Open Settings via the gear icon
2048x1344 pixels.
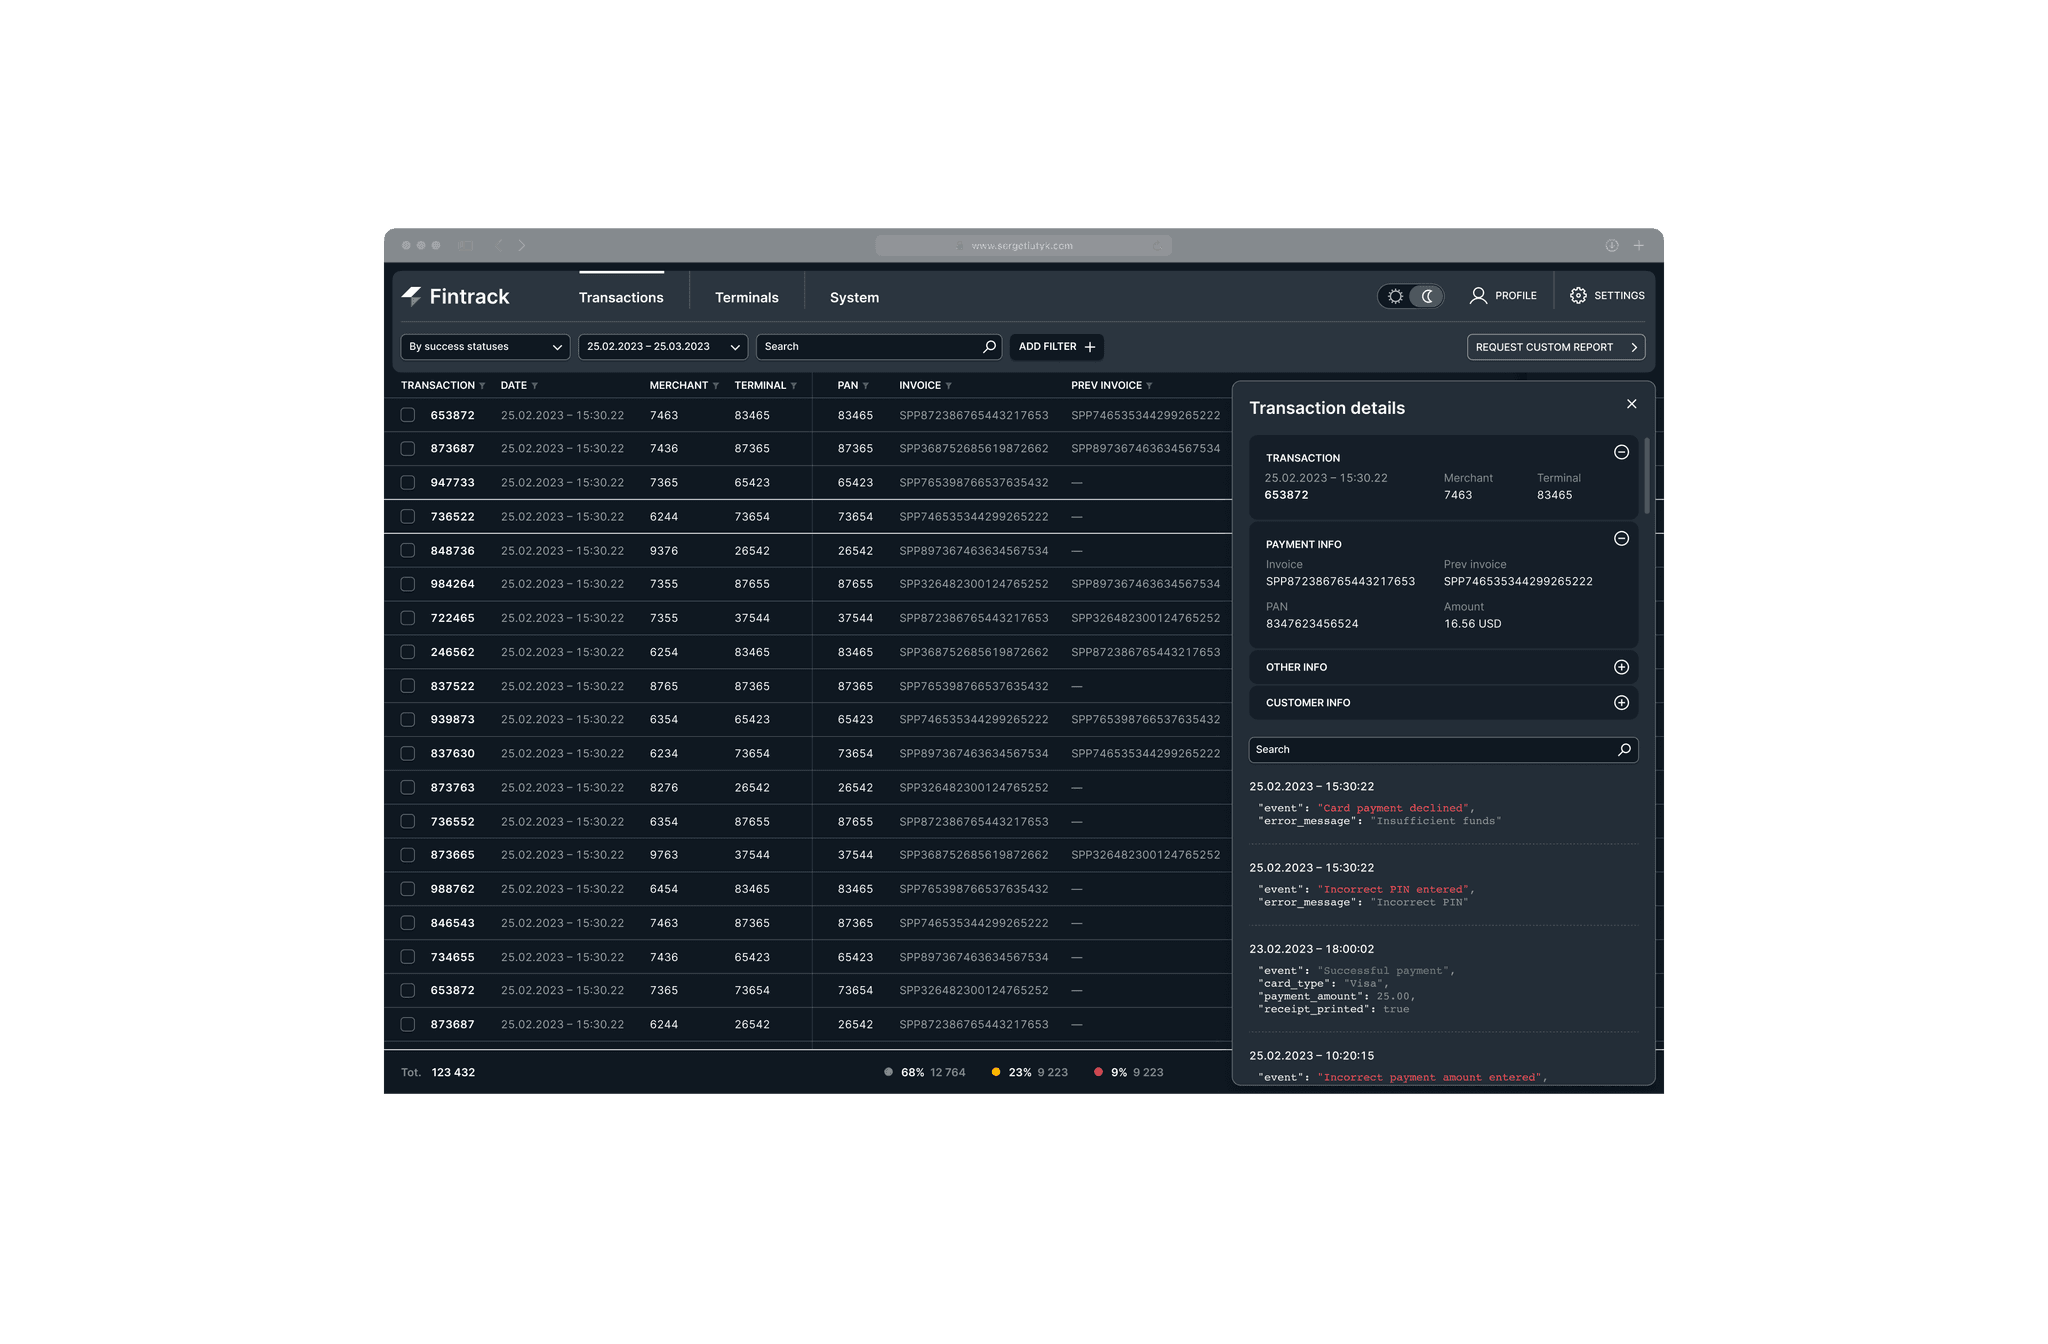1578,296
